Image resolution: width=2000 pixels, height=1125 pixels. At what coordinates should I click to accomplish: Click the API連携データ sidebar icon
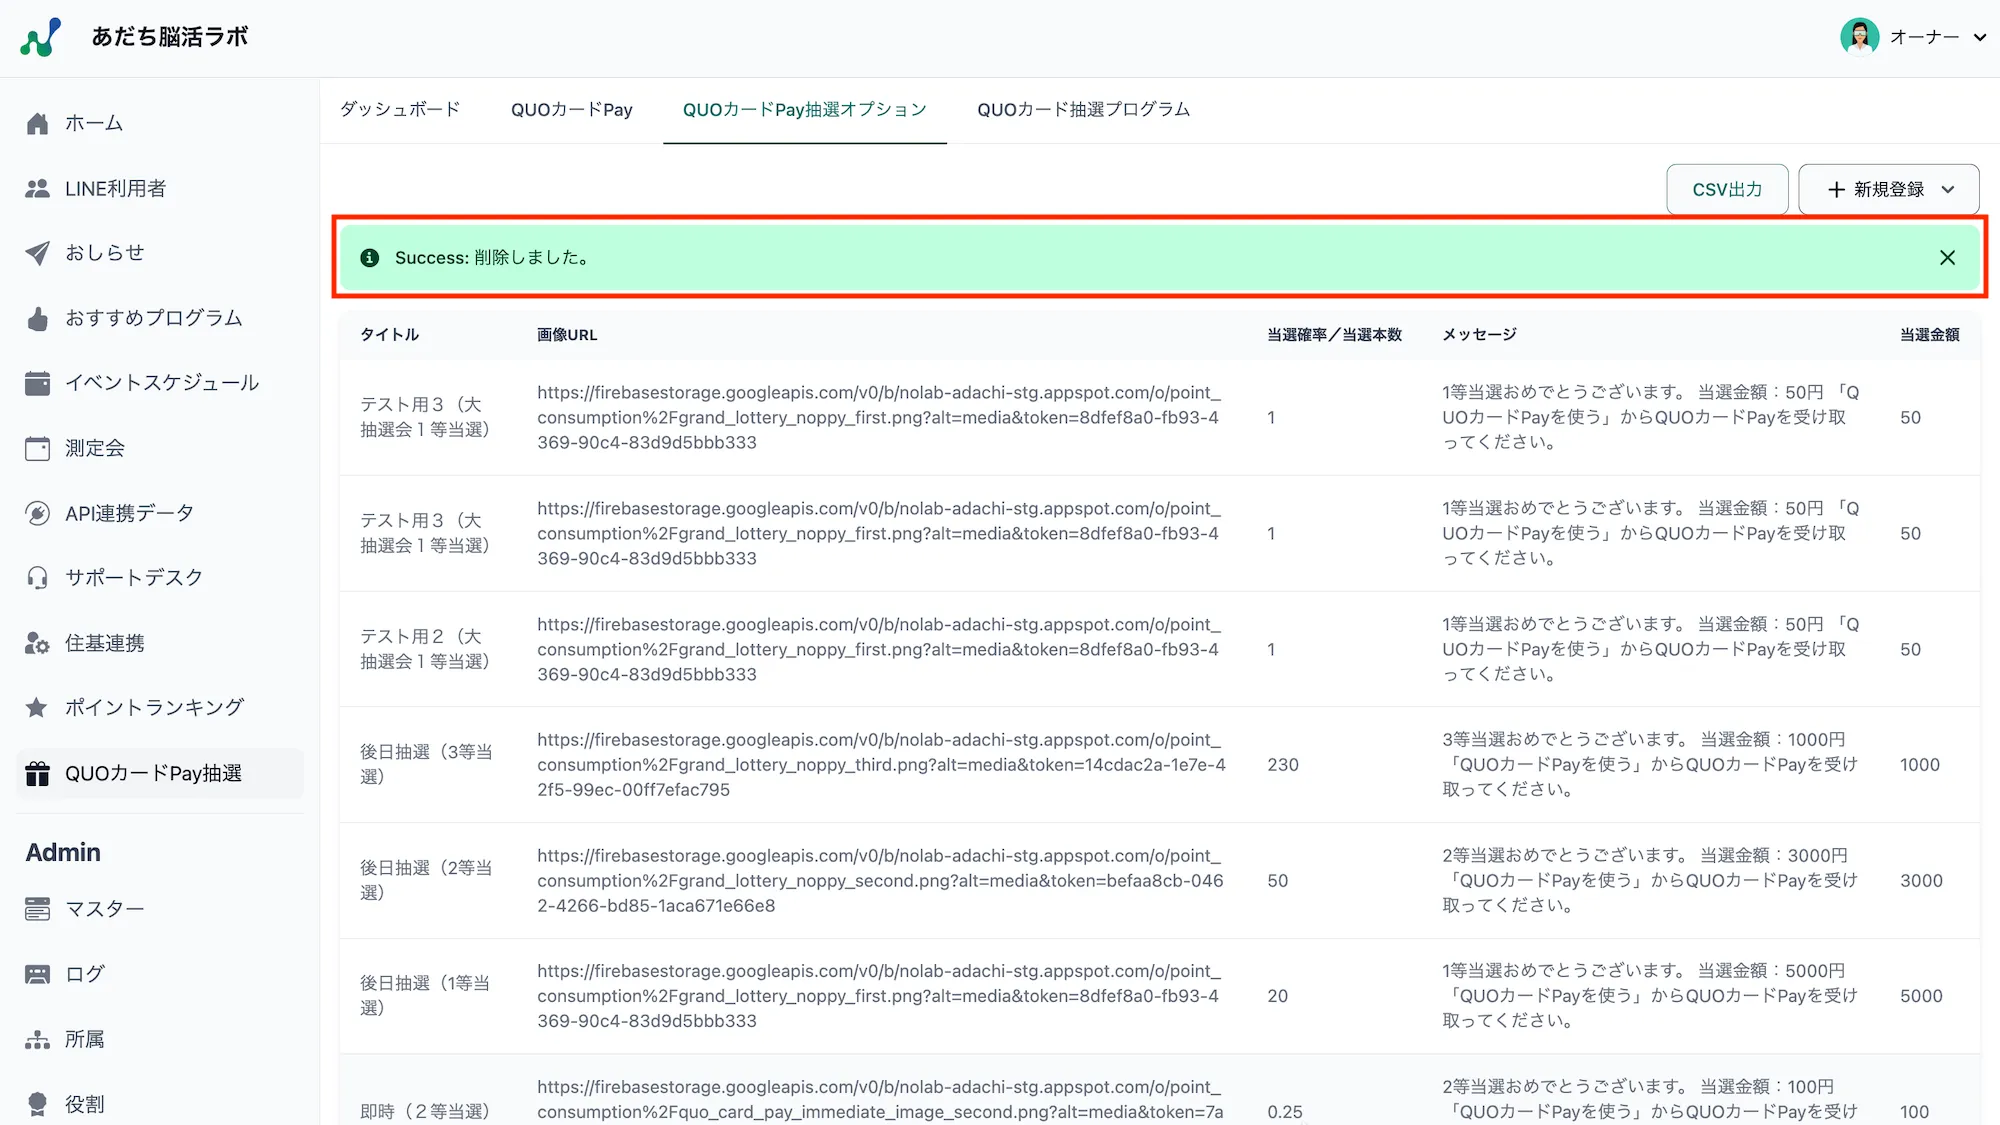point(37,514)
